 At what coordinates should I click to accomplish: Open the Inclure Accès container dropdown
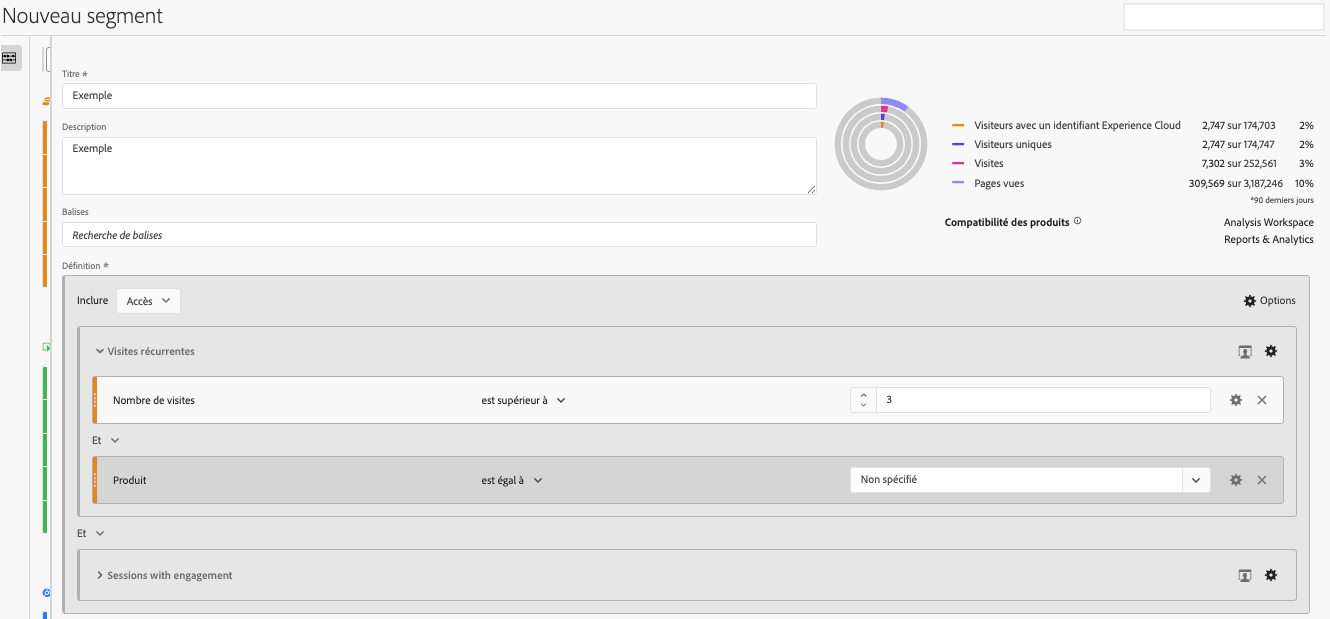click(148, 301)
